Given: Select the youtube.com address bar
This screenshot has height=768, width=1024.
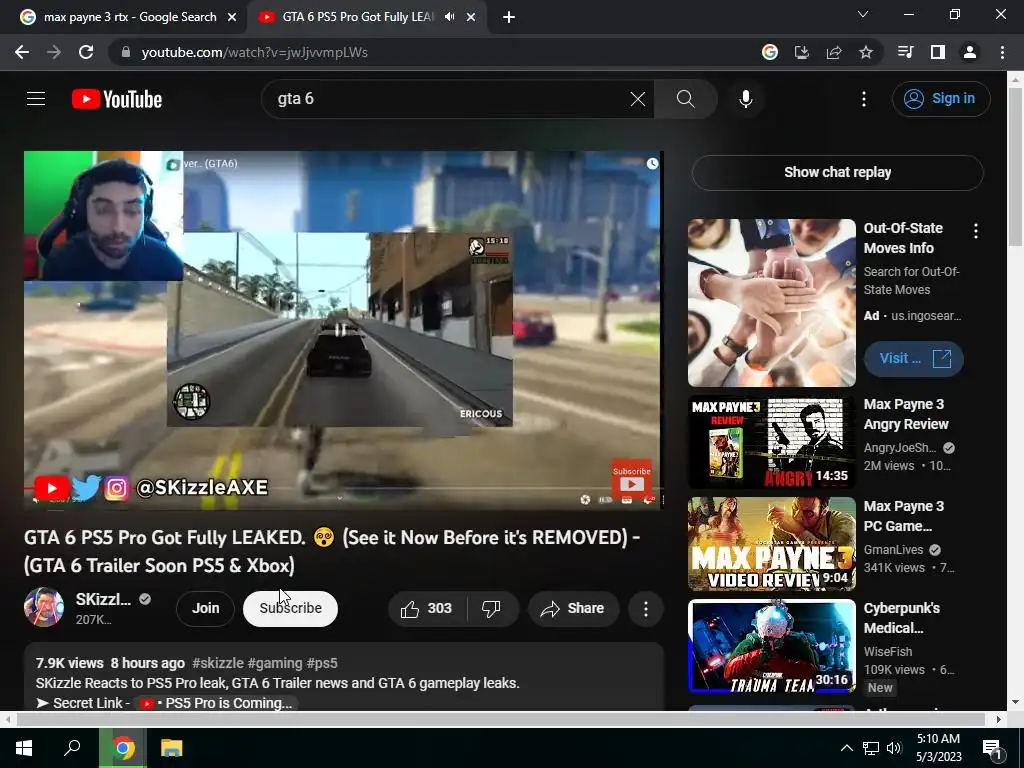Looking at the screenshot, I should pyautogui.click(x=431, y=52).
